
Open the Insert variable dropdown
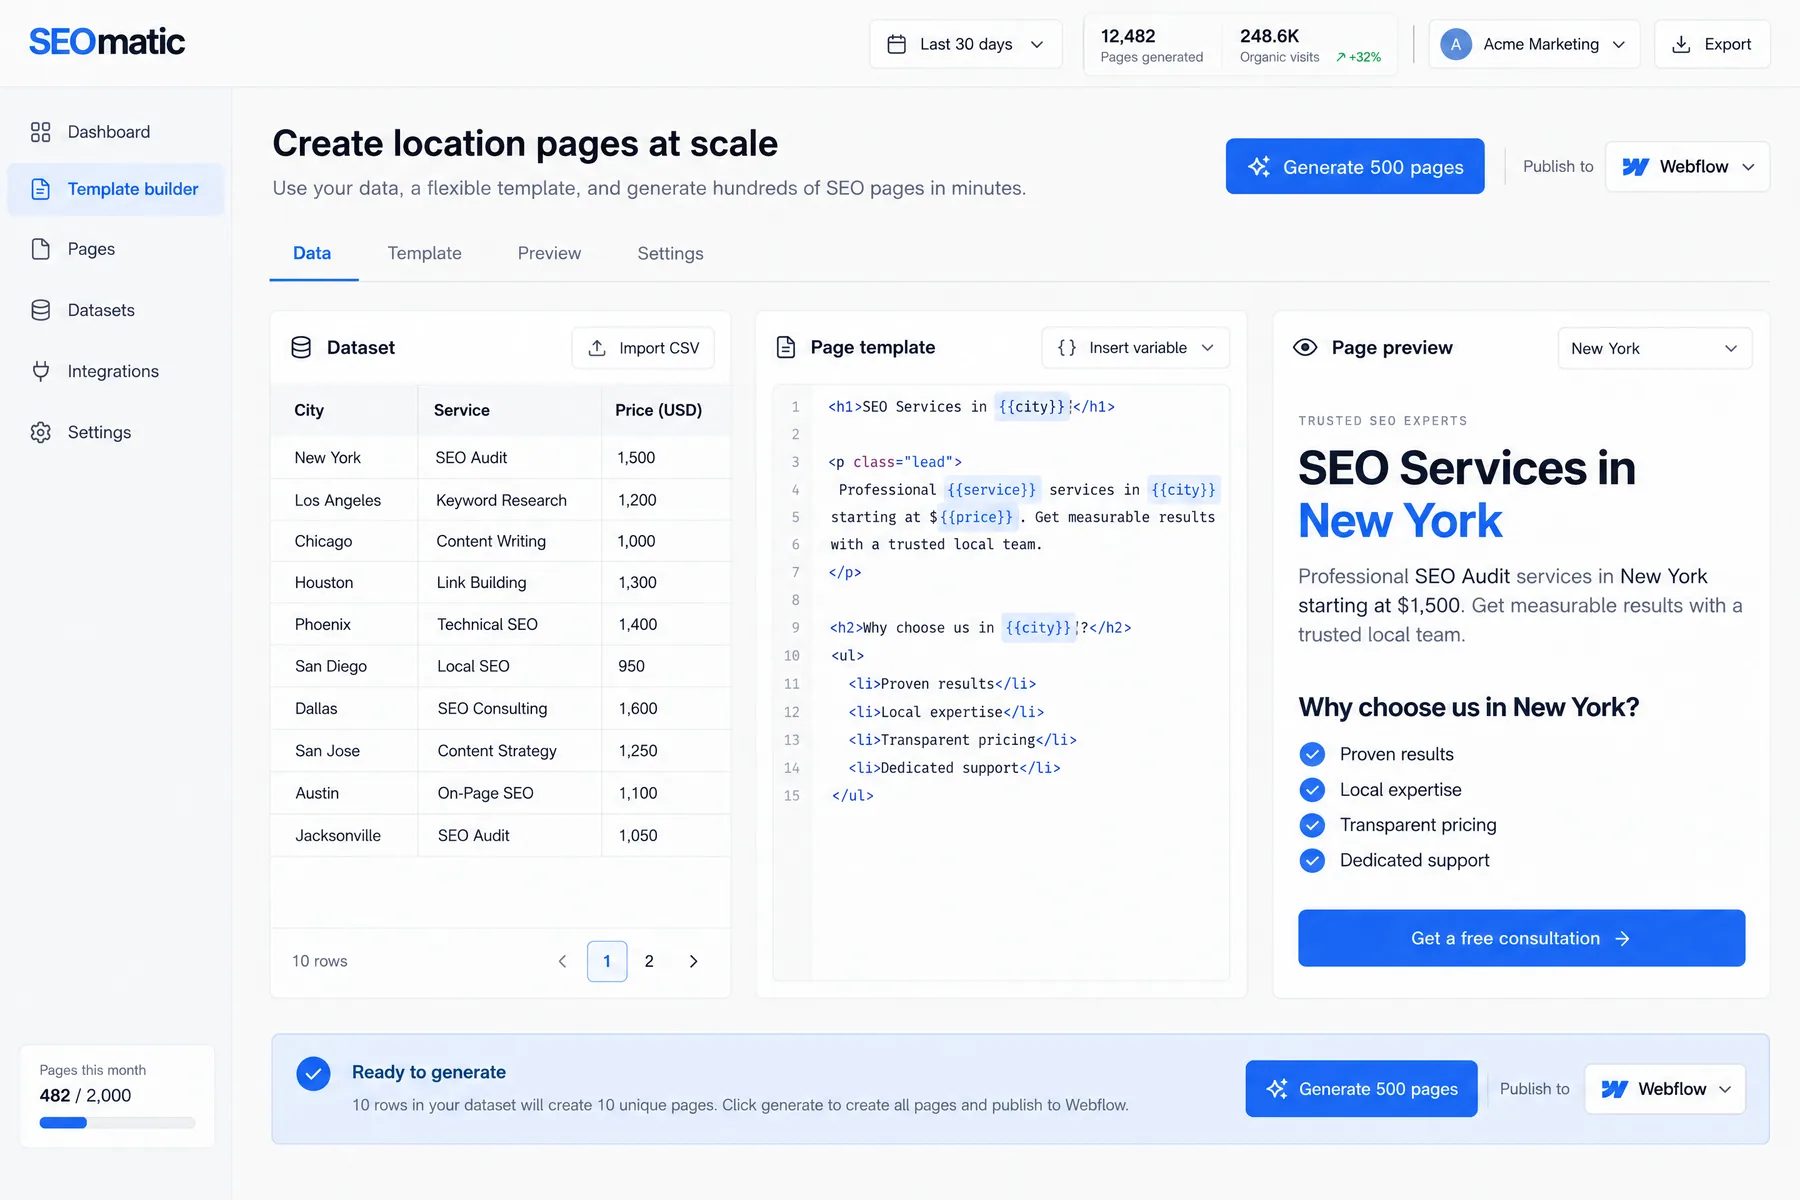tap(1135, 348)
